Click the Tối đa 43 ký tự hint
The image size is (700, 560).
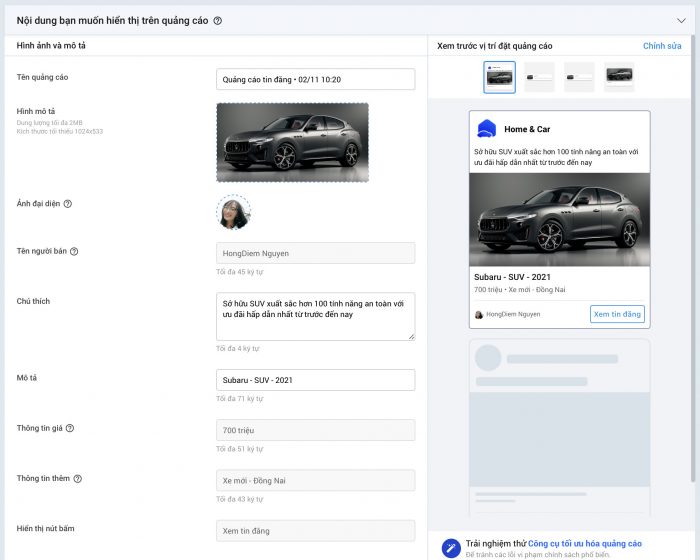coord(240,499)
